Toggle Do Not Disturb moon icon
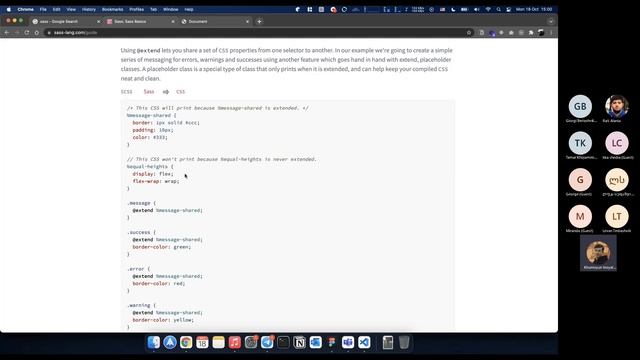640x360 pixels. point(453,9)
